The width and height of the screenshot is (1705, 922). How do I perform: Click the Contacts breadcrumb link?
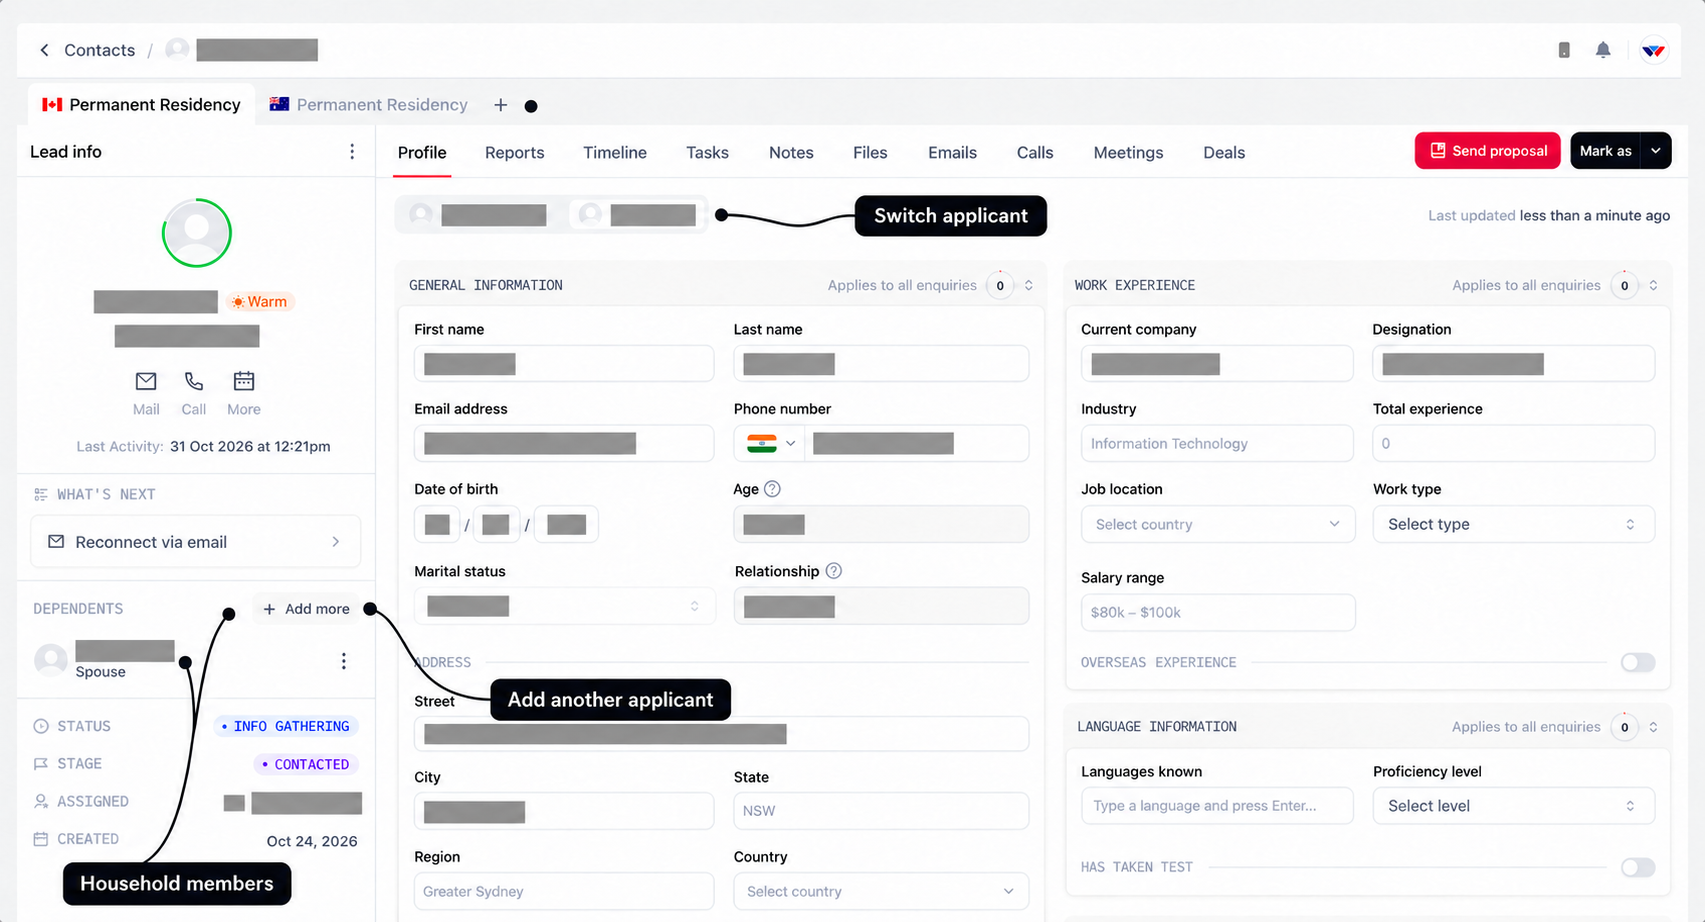point(99,50)
